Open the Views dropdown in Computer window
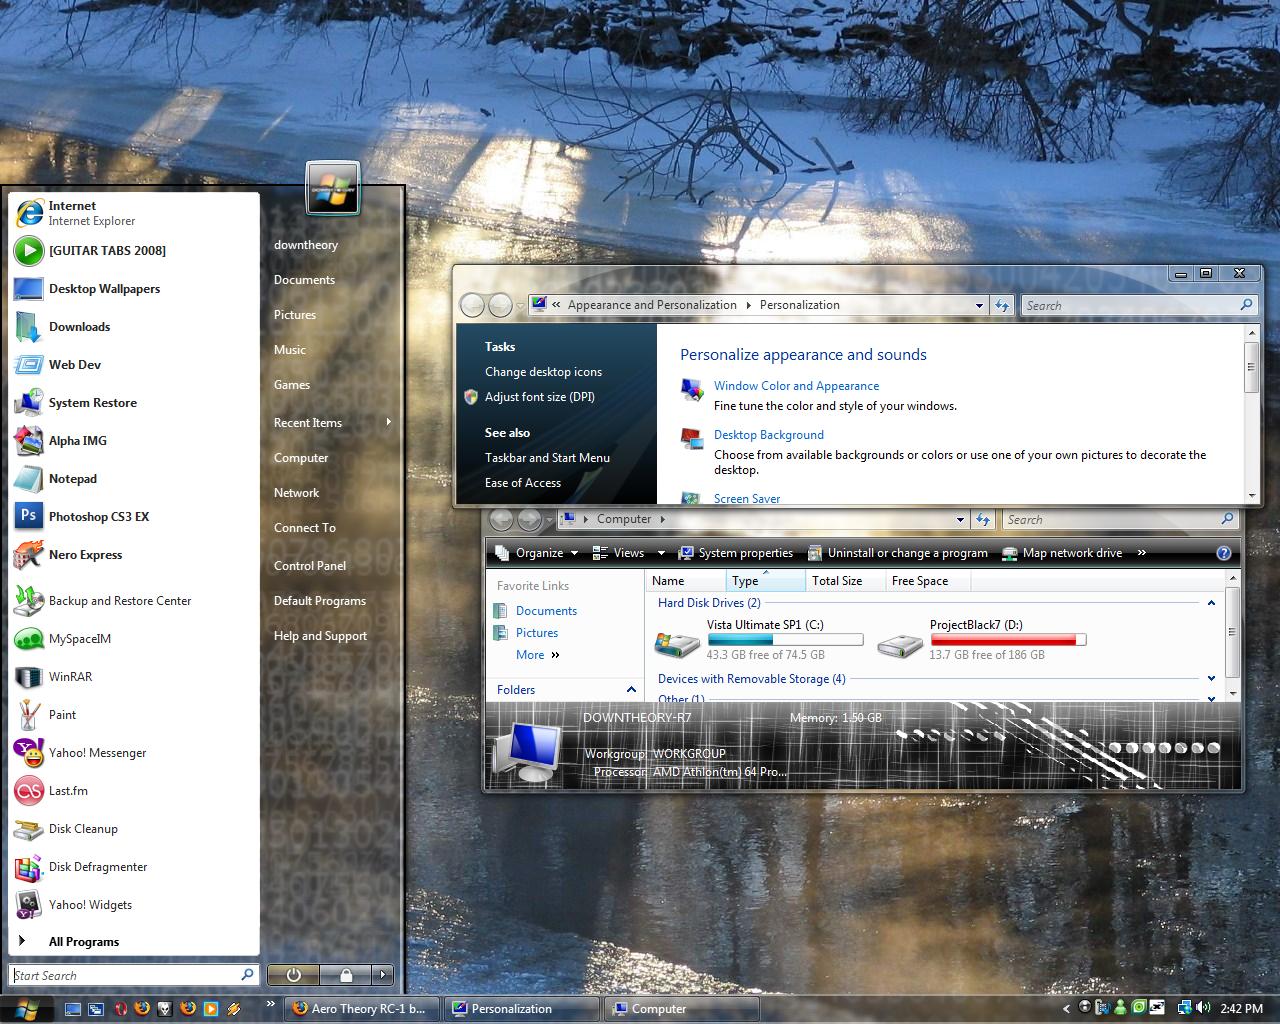The image size is (1280, 1024). [628, 553]
